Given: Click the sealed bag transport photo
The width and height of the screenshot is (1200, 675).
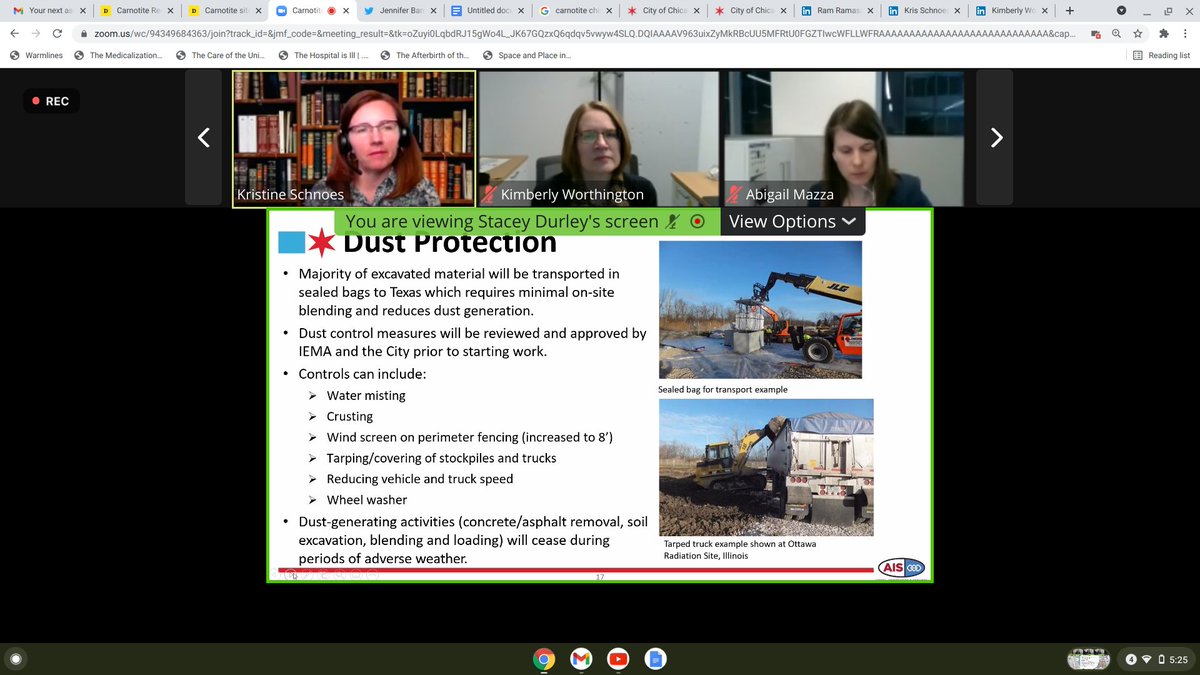Looking at the screenshot, I should (x=760, y=309).
